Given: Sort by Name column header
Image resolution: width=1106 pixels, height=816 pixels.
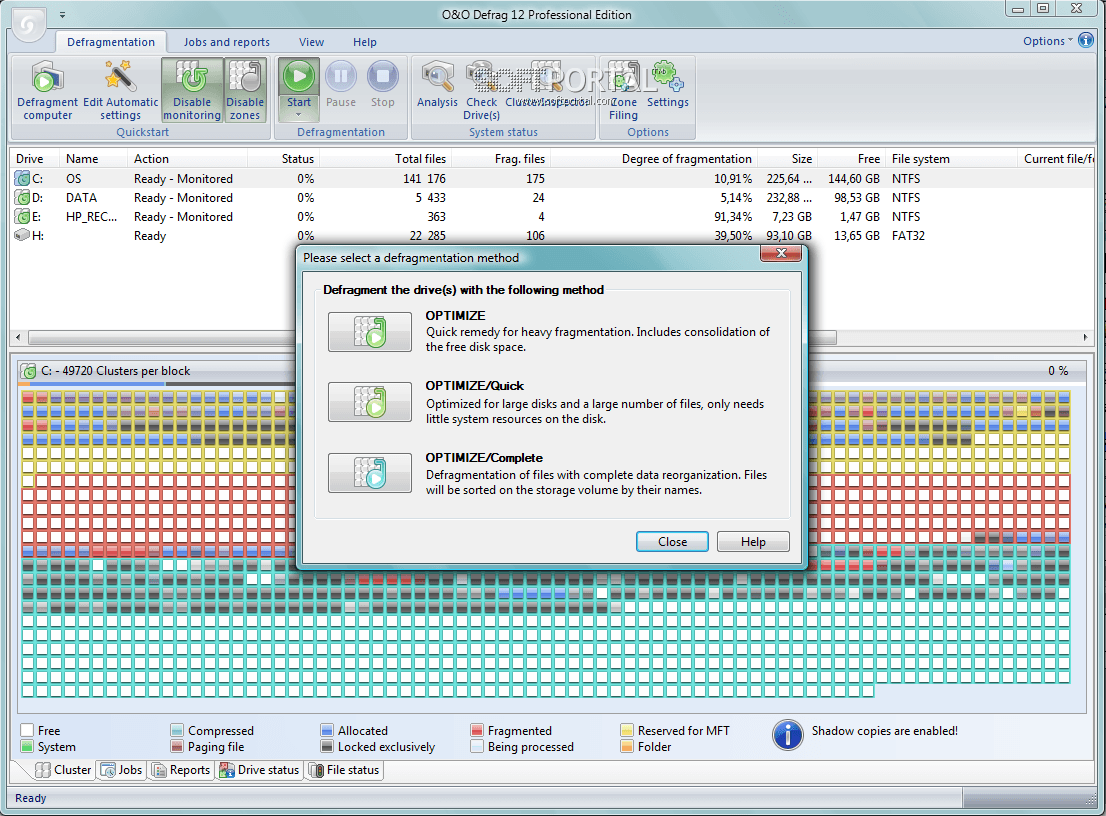Looking at the screenshot, I should point(93,159).
